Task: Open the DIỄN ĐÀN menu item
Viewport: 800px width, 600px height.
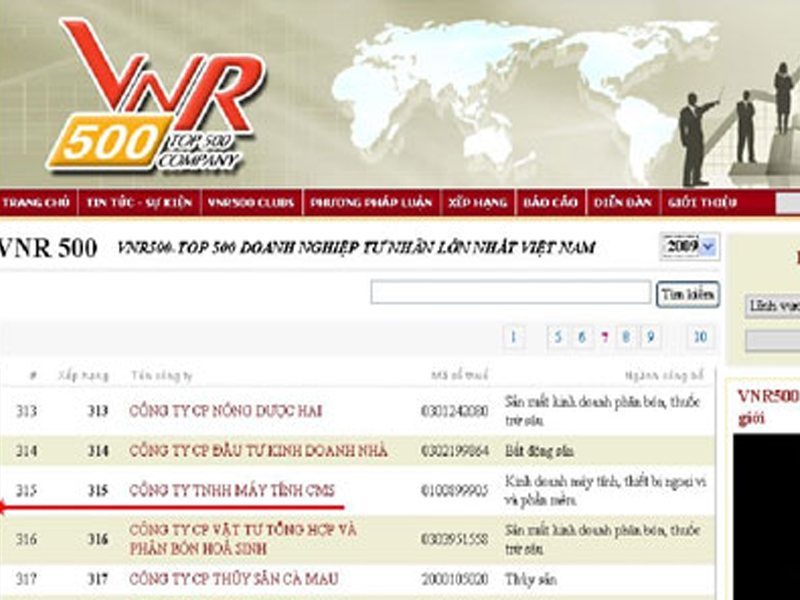Action: (623, 203)
